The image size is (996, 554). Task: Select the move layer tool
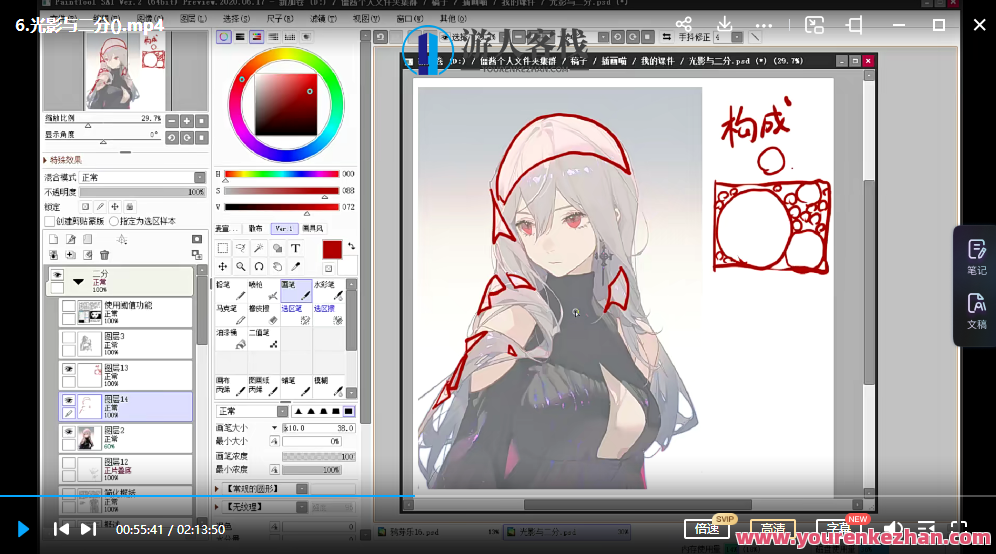pyautogui.click(x=222, y=267)
